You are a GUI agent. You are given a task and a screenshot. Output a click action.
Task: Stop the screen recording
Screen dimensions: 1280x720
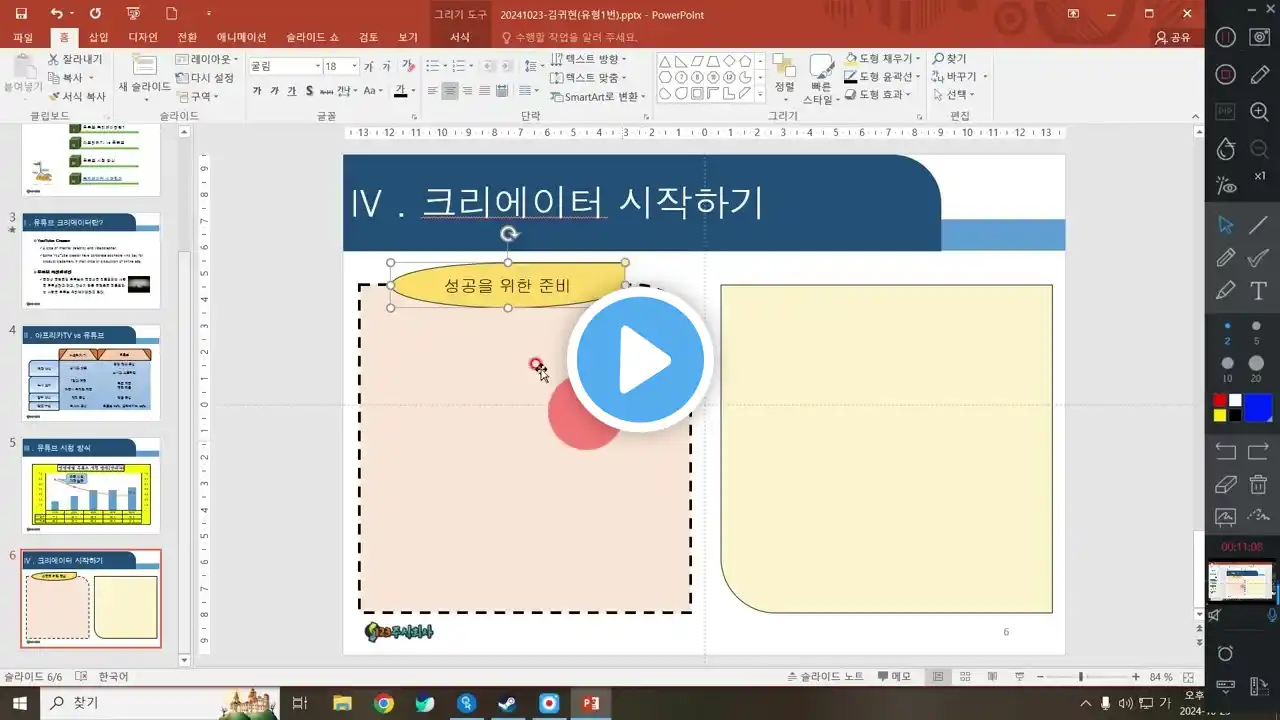click(x=1226, y=74)
